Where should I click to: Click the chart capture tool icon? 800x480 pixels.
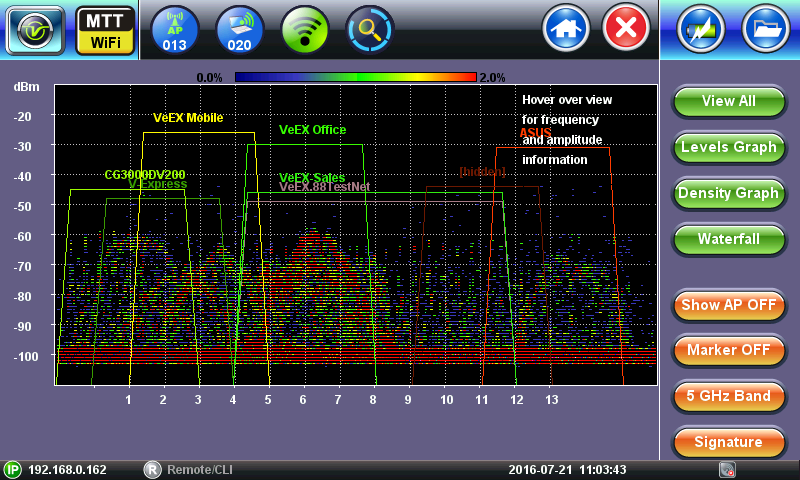[x=701, y=29]
